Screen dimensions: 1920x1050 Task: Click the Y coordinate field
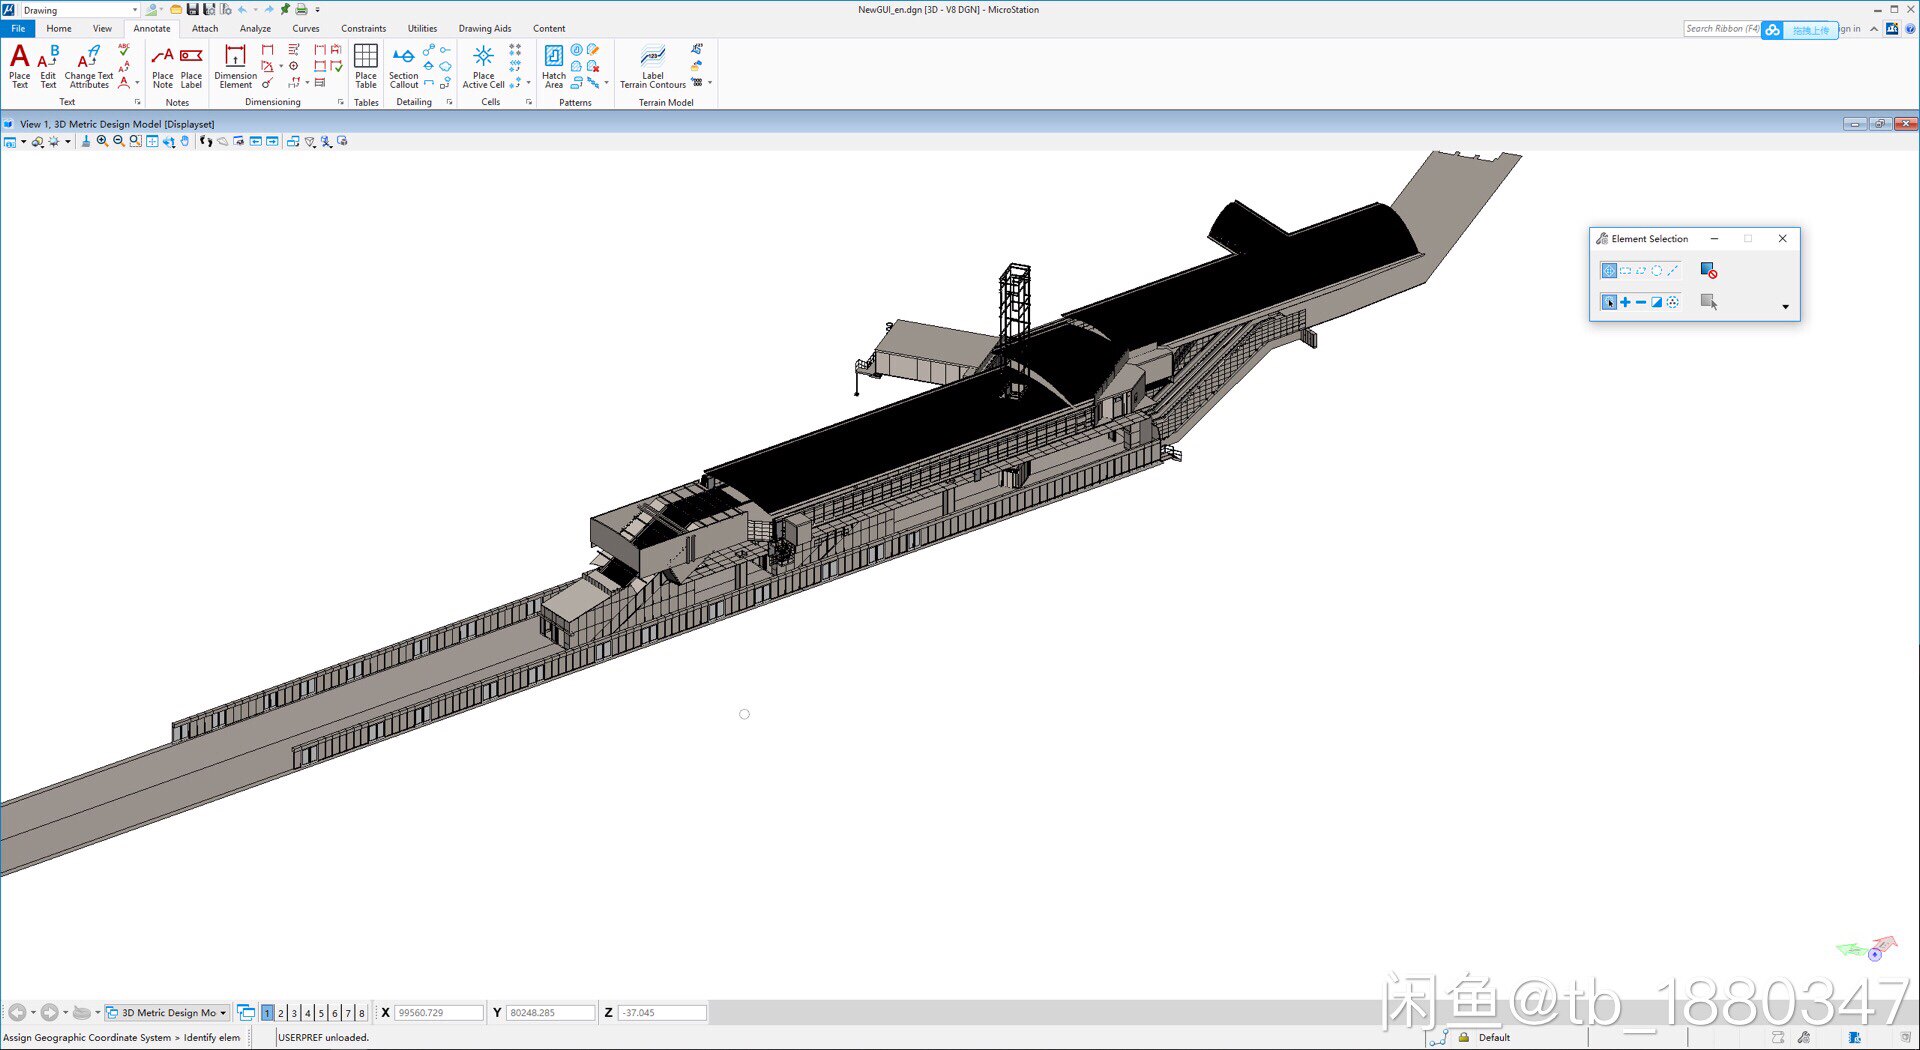click(551, 1013)
